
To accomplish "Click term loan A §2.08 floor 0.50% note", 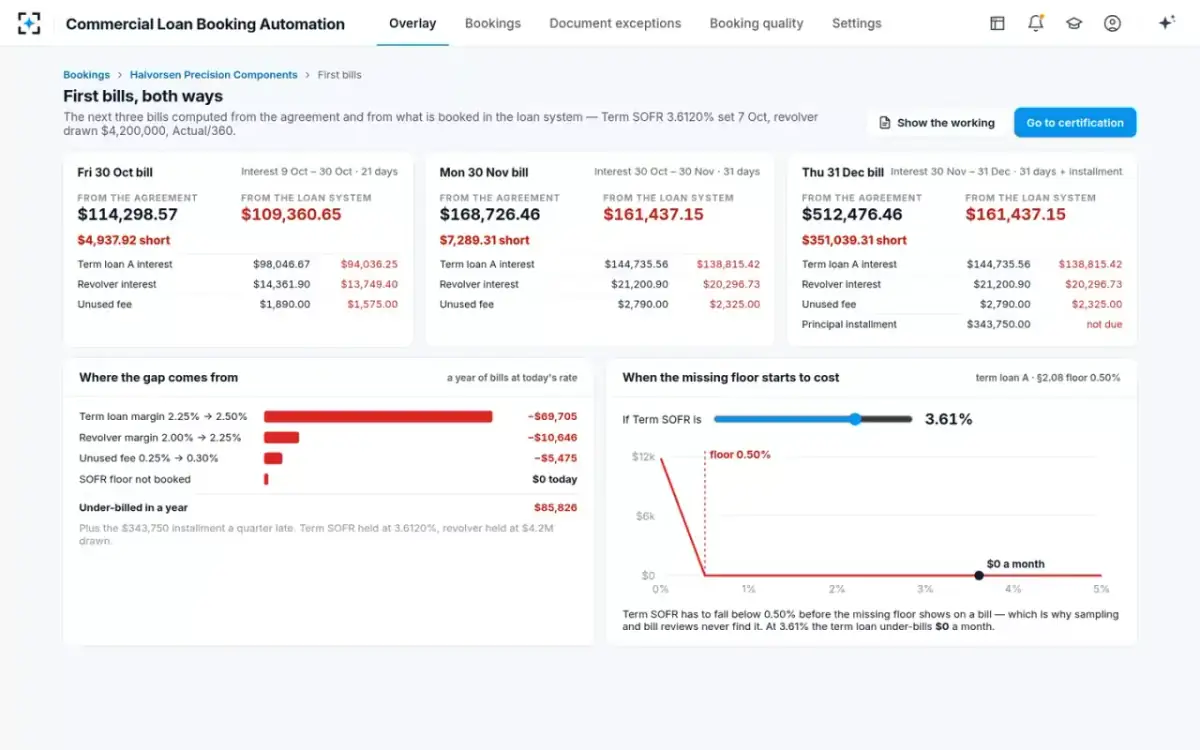I will click(x=1048, y=378).
